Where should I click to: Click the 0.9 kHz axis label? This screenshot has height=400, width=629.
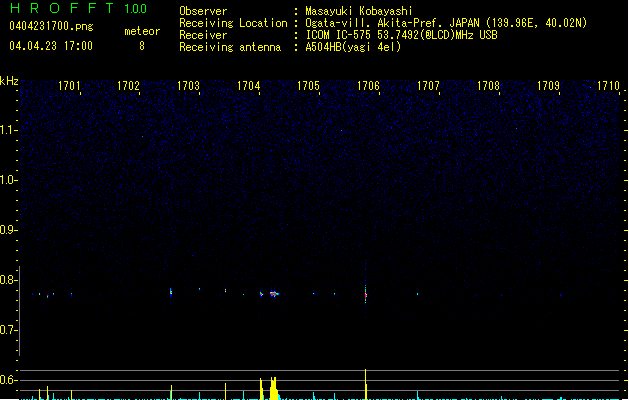pos(8,230)
